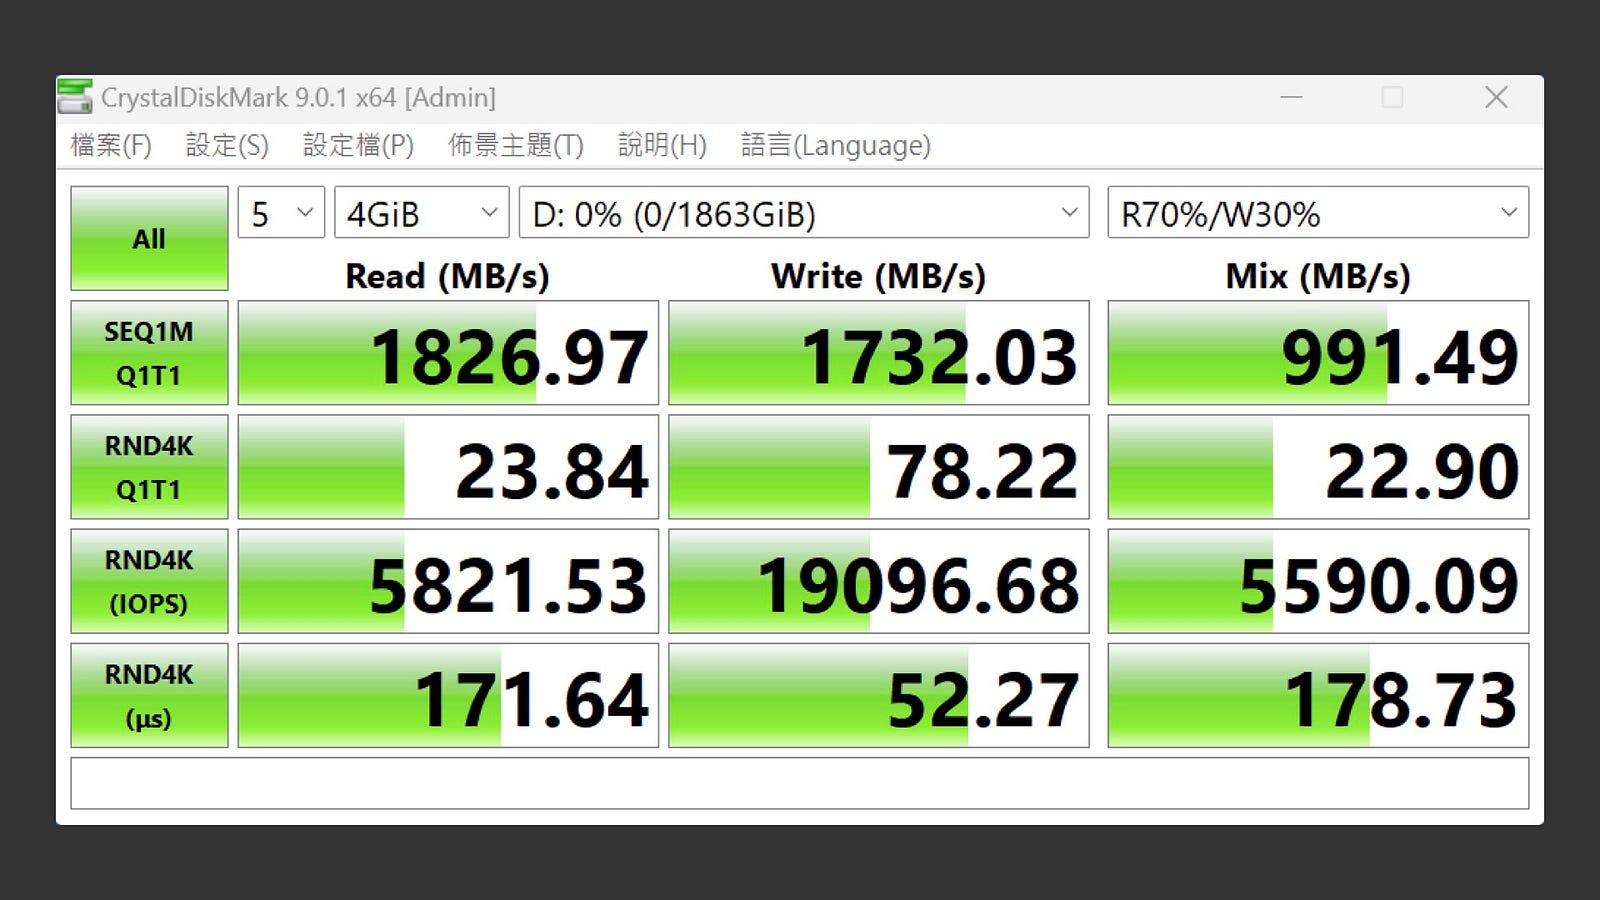Viewport: 1600px width, 900px height.
Task: Click the SEQ1M write result 1732.03
Action: tap(879, 353)
